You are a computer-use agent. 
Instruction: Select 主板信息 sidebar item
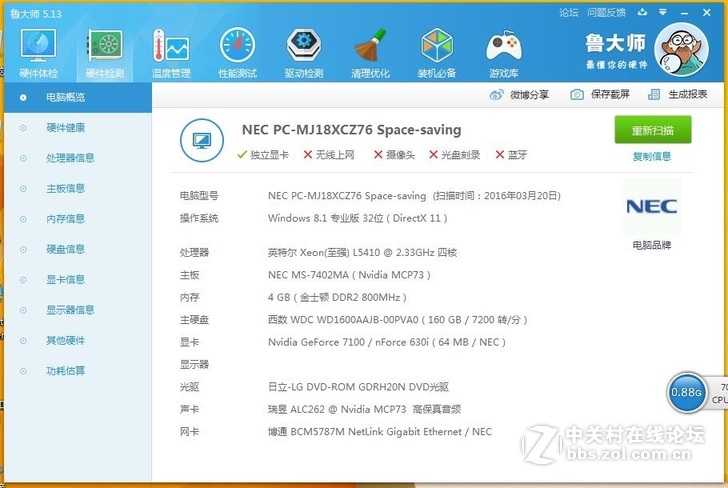(x=78, y=189)
